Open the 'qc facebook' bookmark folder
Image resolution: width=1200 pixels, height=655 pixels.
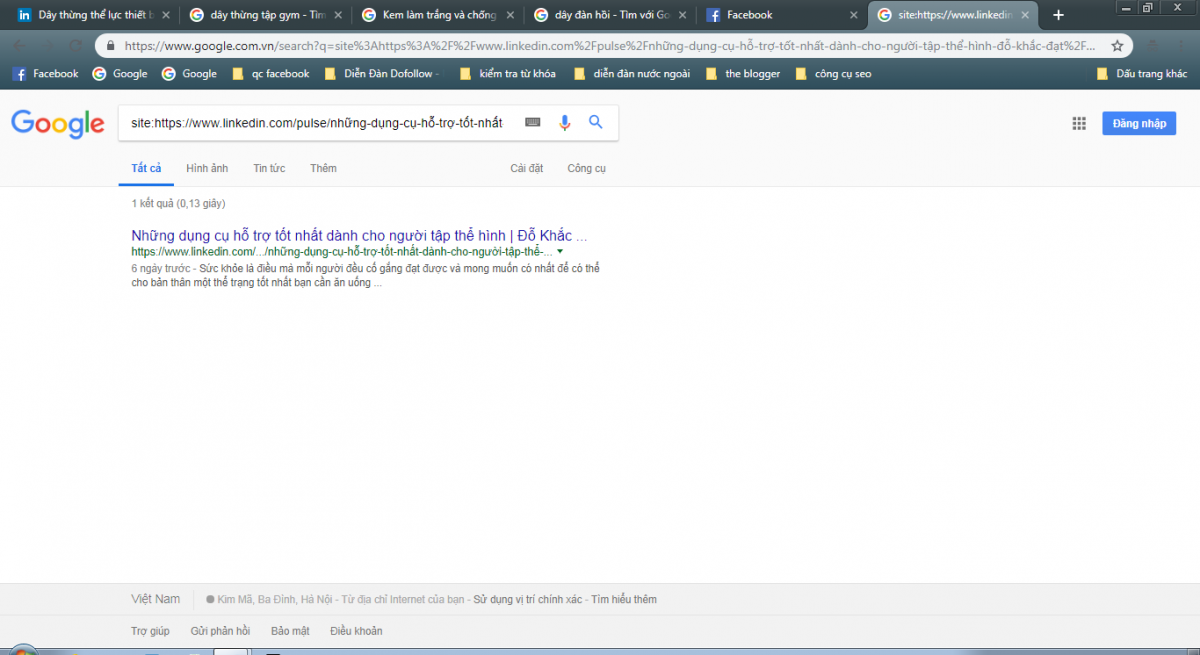(x=270, y=73)
